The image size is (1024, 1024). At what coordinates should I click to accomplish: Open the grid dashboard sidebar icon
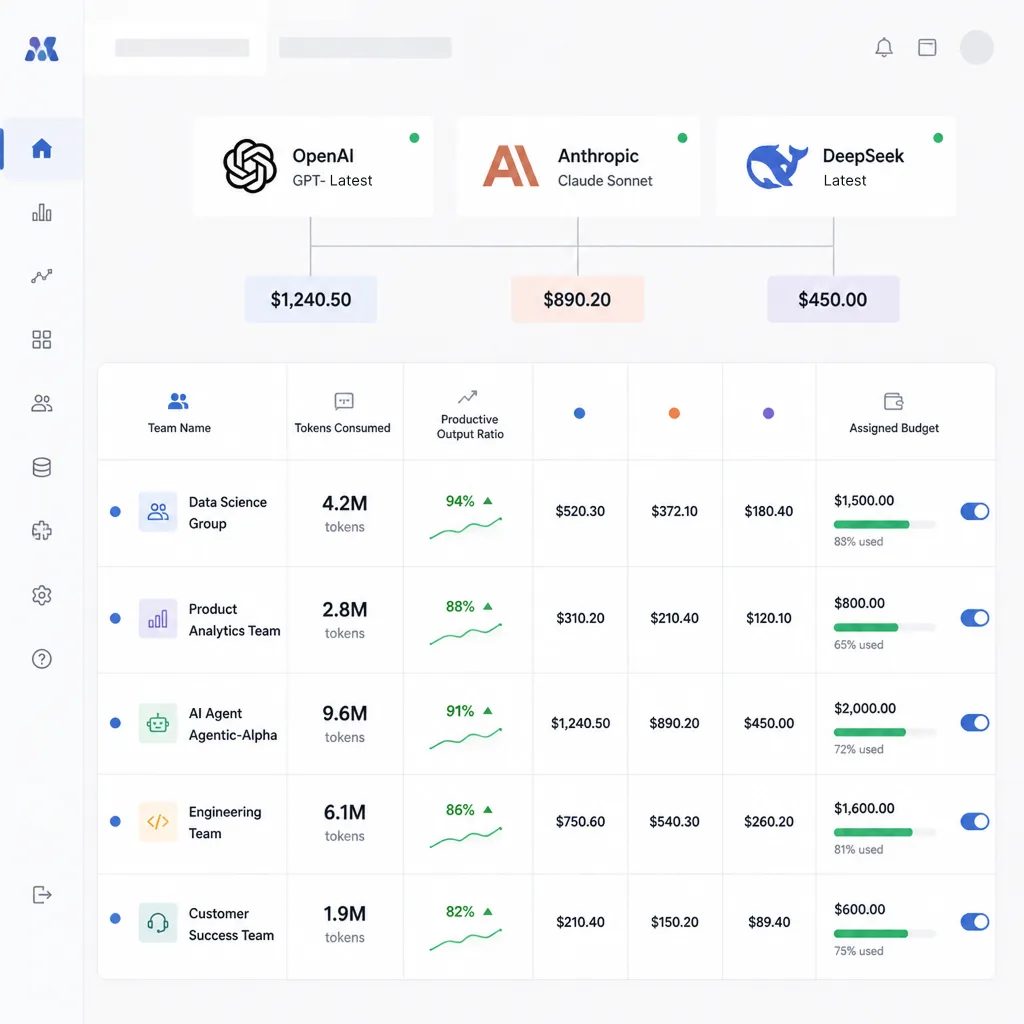pyautogui.click(x=42, y=340)
